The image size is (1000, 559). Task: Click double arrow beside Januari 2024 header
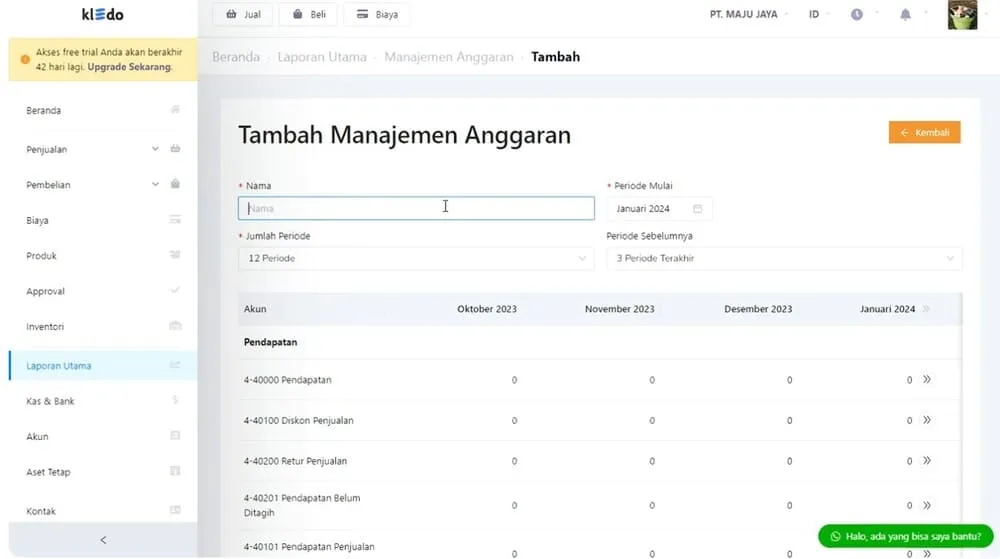tap(926, 309)
